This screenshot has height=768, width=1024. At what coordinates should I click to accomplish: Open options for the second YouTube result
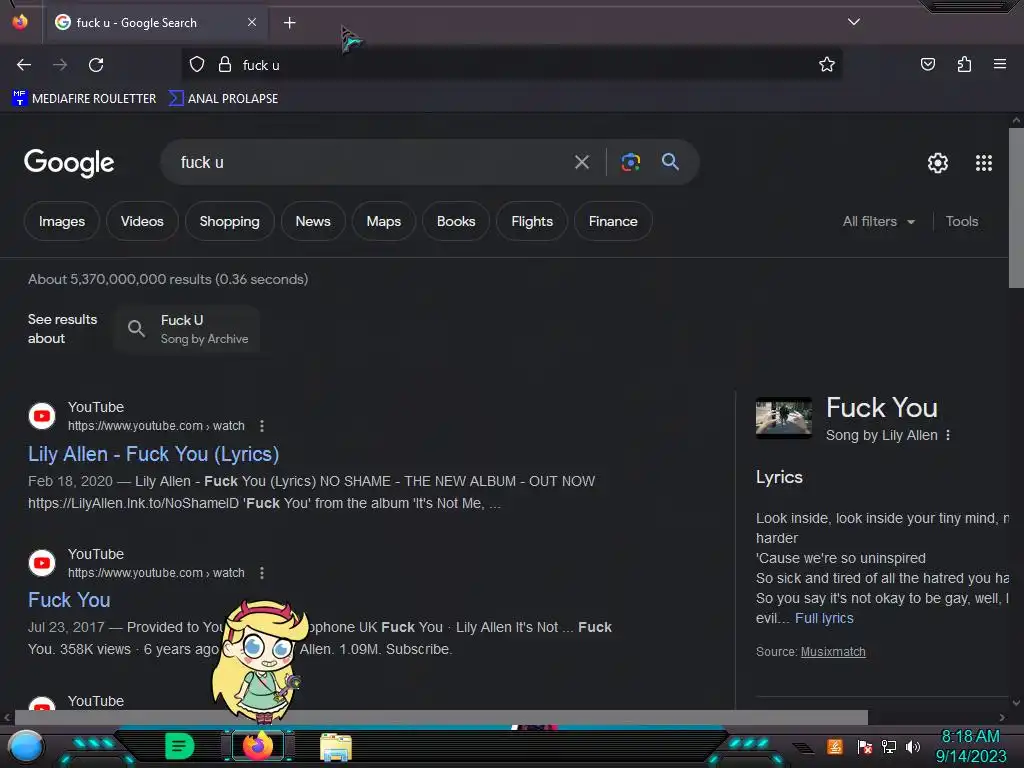tap(262, 573)
